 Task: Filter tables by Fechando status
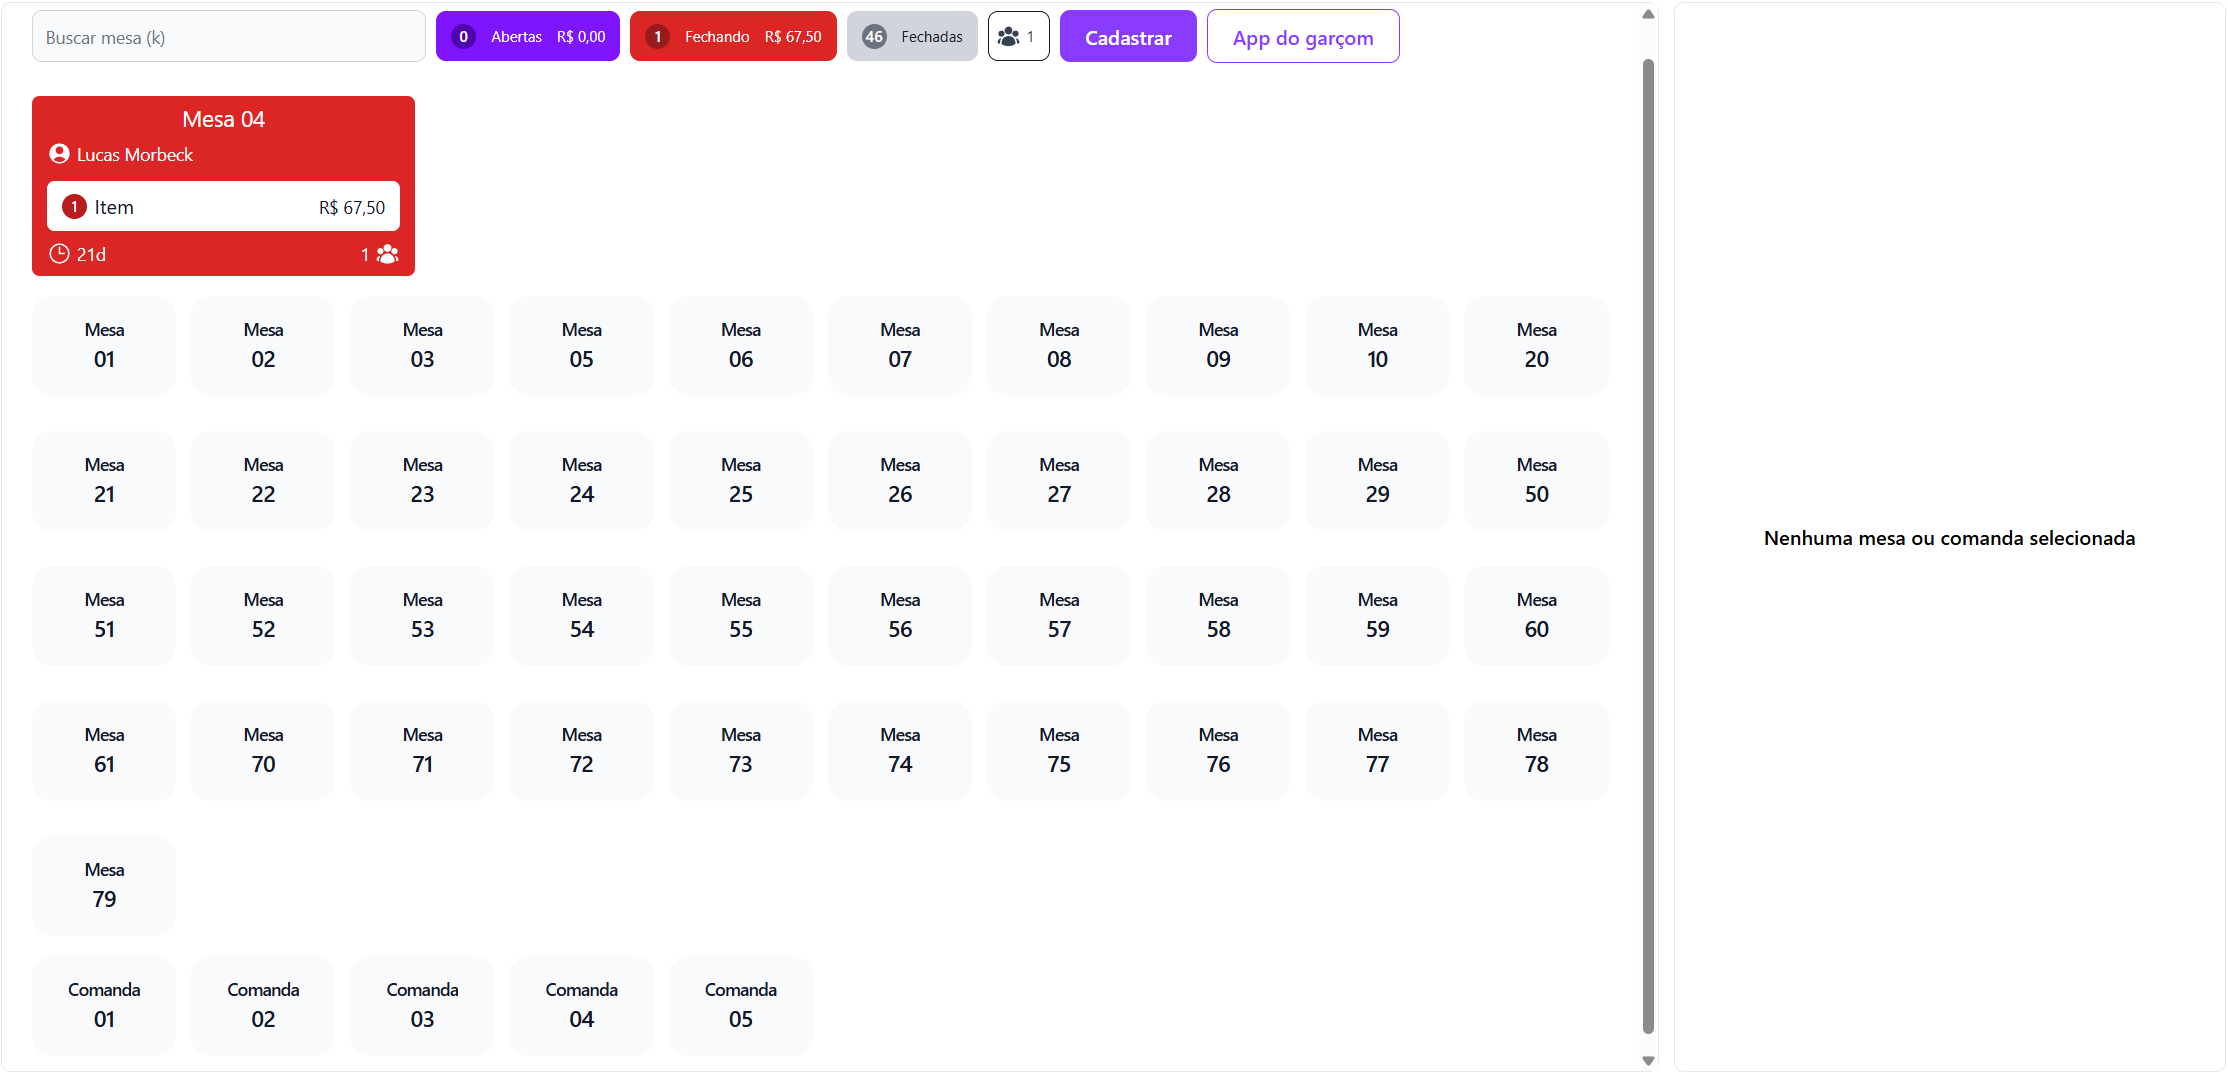tap(732, 37)
